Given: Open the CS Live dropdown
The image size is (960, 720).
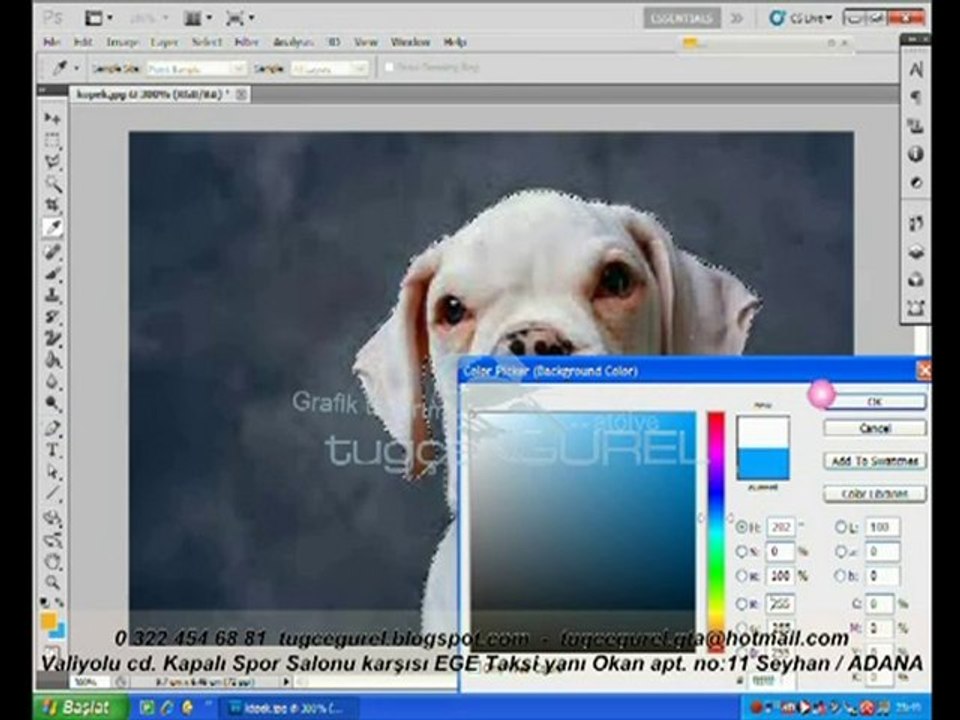Looking at the screenshot, I should coord(801,18).
